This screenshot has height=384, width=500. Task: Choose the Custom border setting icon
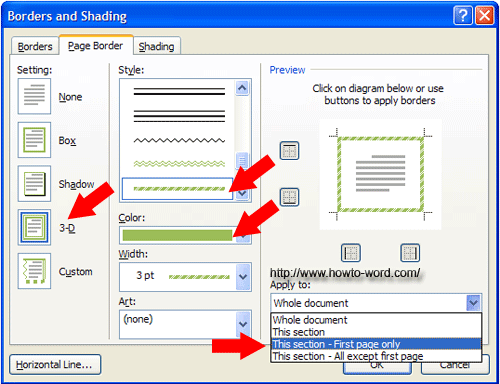tap(34, 271)
